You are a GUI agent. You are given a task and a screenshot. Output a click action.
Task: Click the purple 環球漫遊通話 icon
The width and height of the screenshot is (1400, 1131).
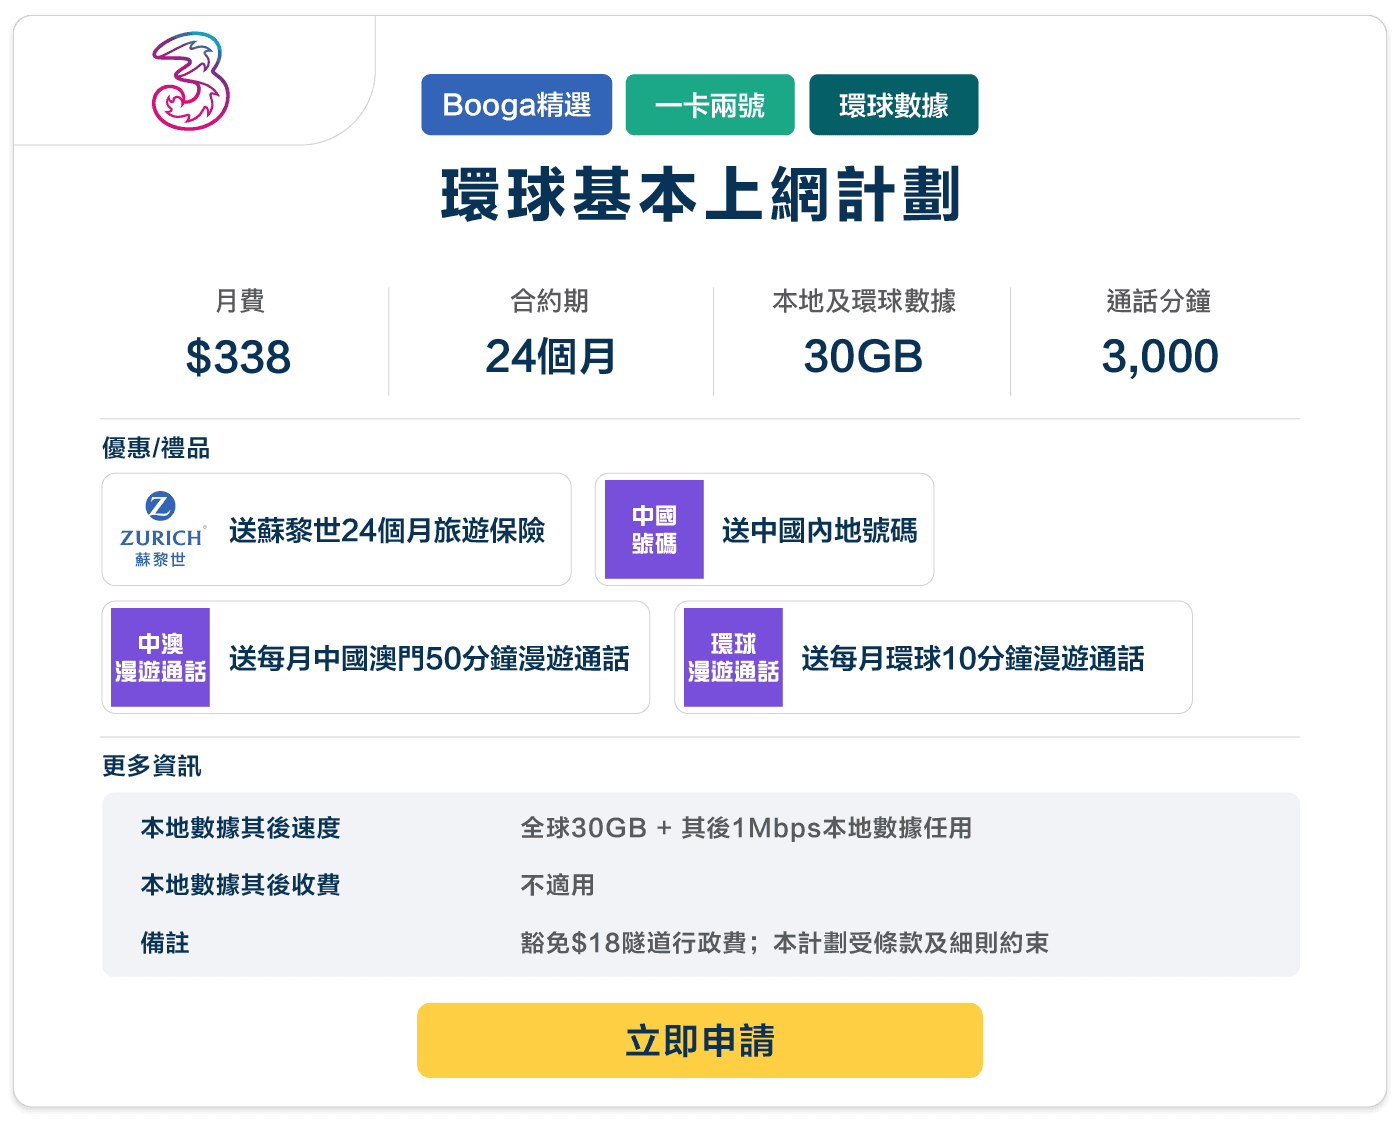tap(733, 657)
